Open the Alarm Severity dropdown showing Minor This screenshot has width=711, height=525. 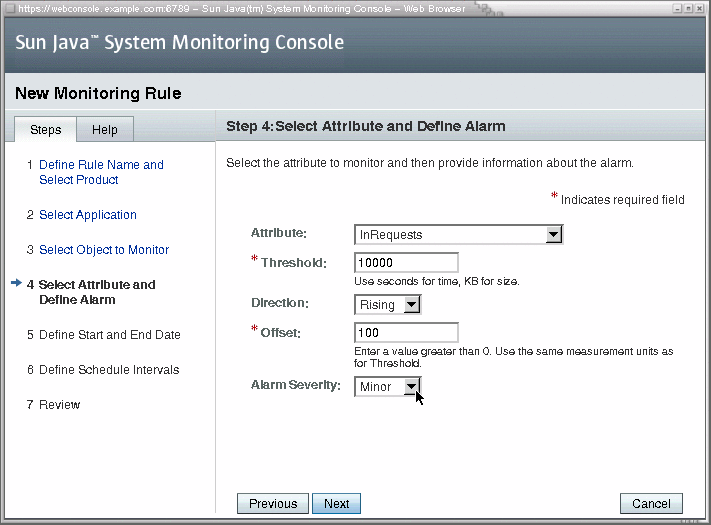pos(388,386)
